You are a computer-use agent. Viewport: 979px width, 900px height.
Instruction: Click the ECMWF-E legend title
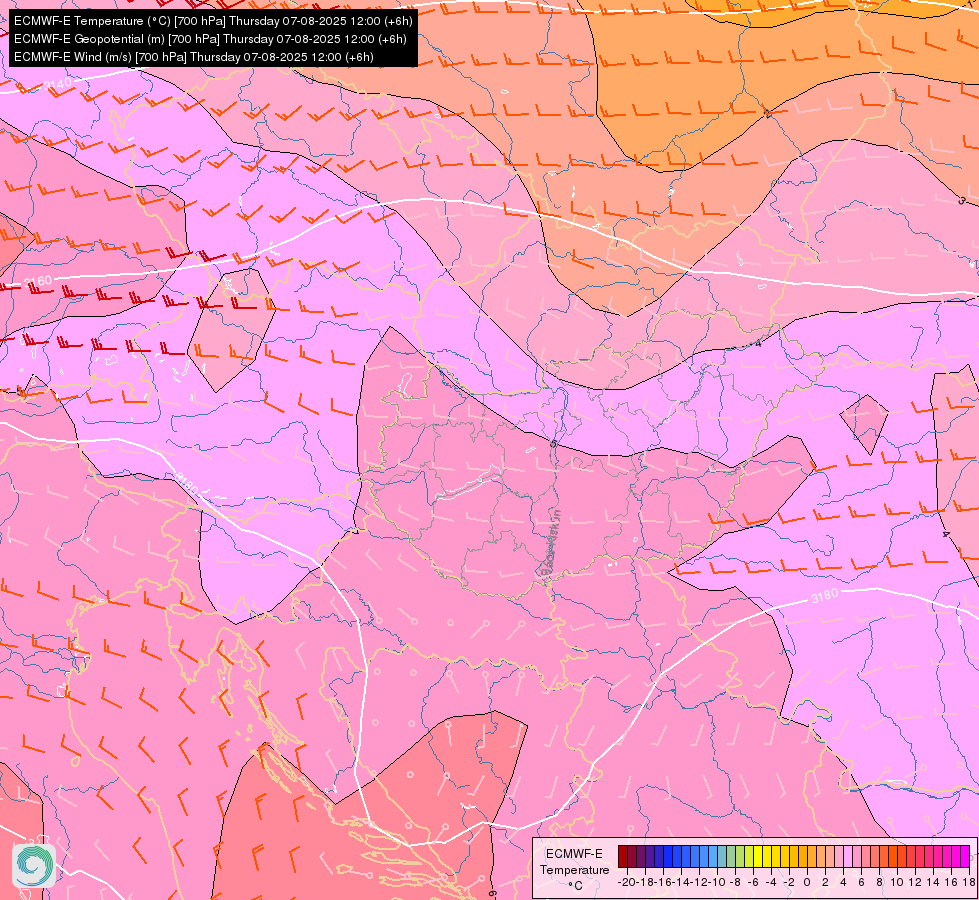(574, 854)
